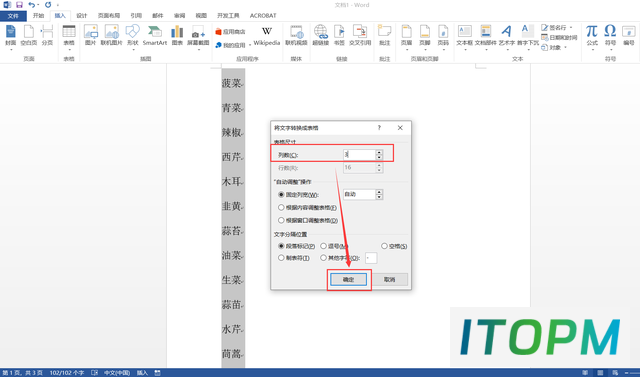Open the Chart insert tool
The height and width of the screenshot is (377, 640).
(177, 35)
